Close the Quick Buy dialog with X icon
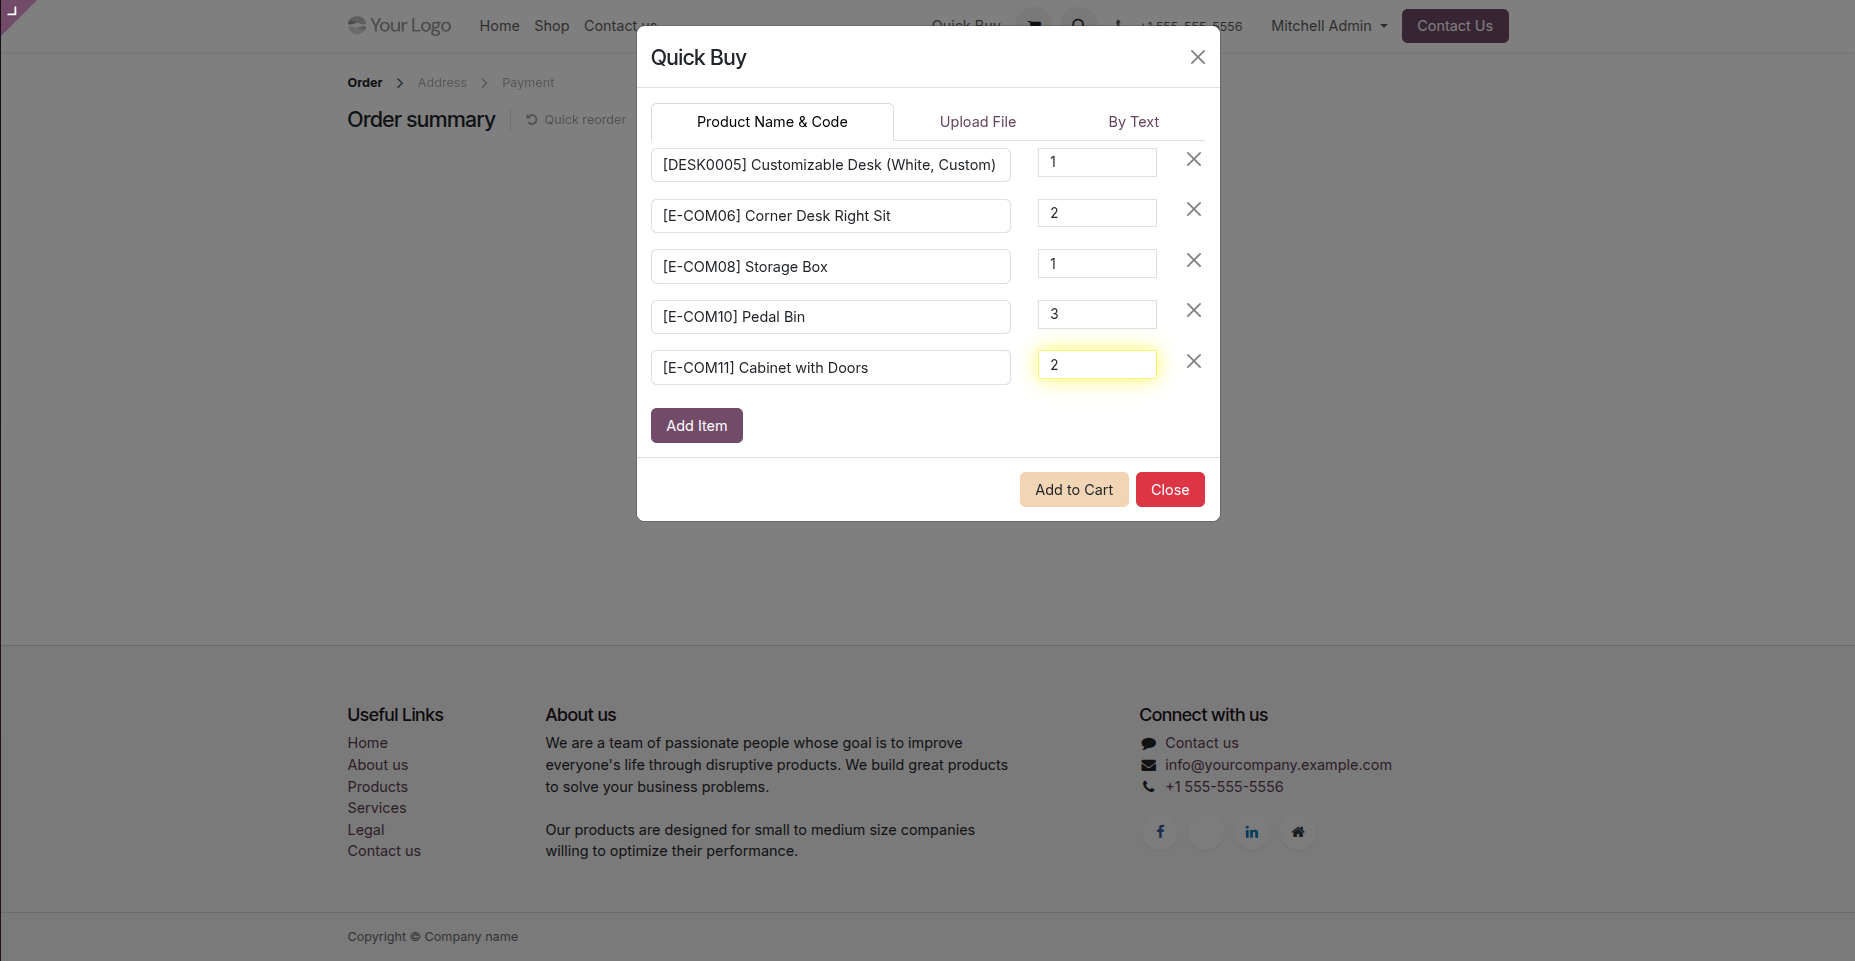 1197,58
